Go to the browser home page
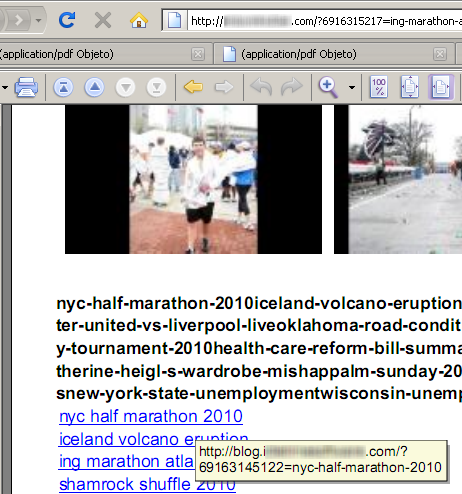 [x=139, y=20]
